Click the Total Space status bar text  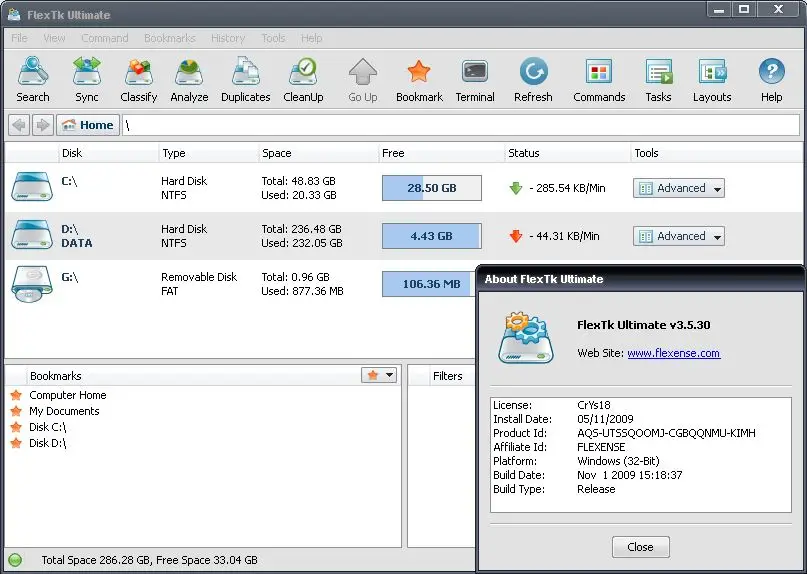click(149, 560)
